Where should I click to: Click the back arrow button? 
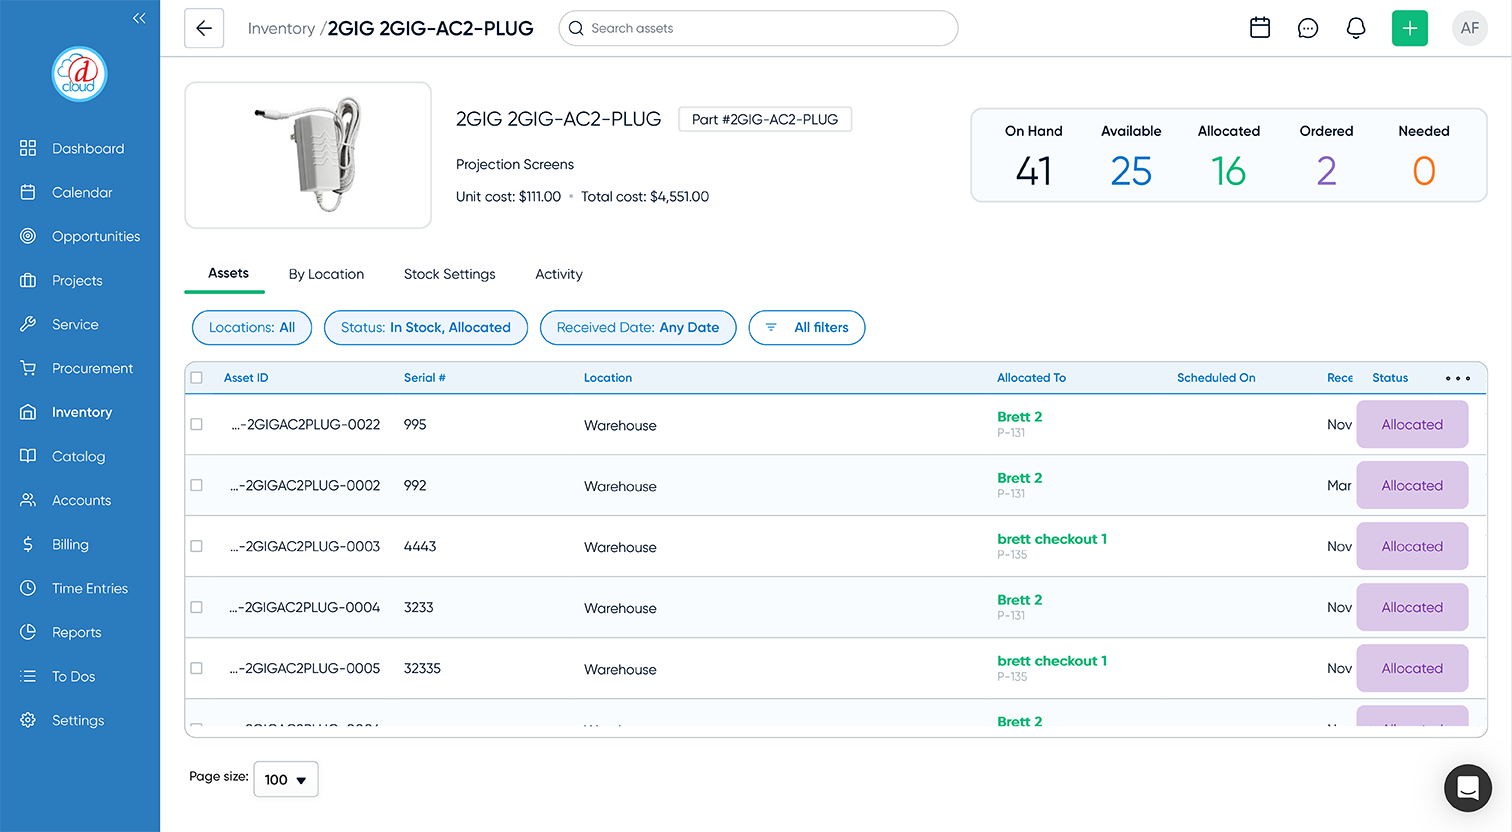coord(204,28)
